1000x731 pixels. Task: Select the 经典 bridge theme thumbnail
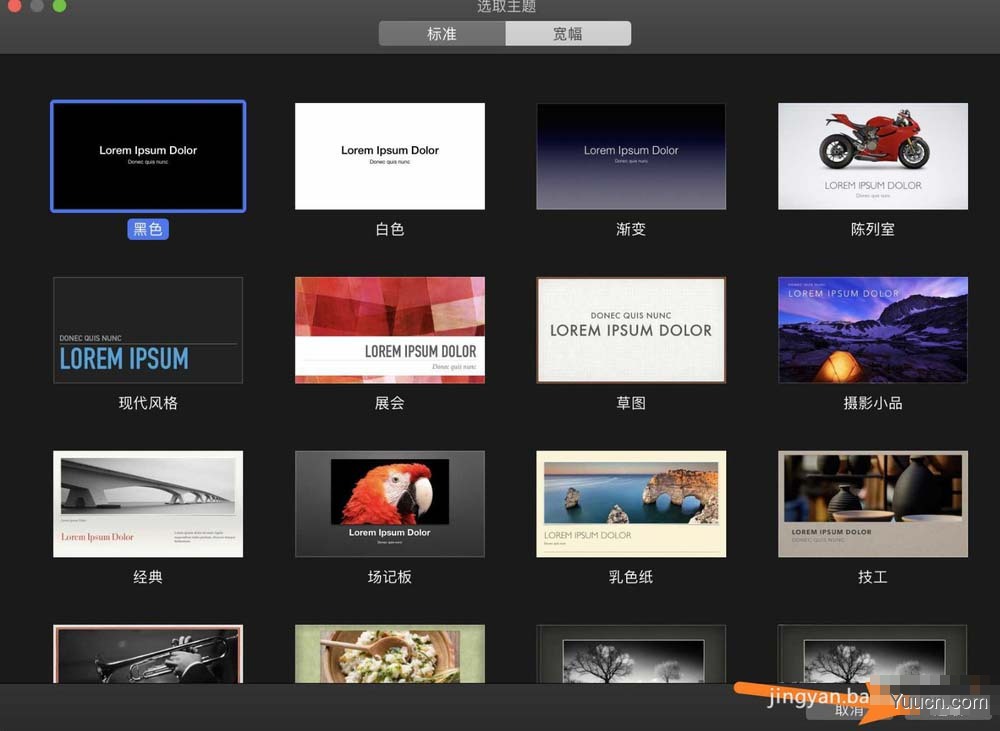coord(148,504)
